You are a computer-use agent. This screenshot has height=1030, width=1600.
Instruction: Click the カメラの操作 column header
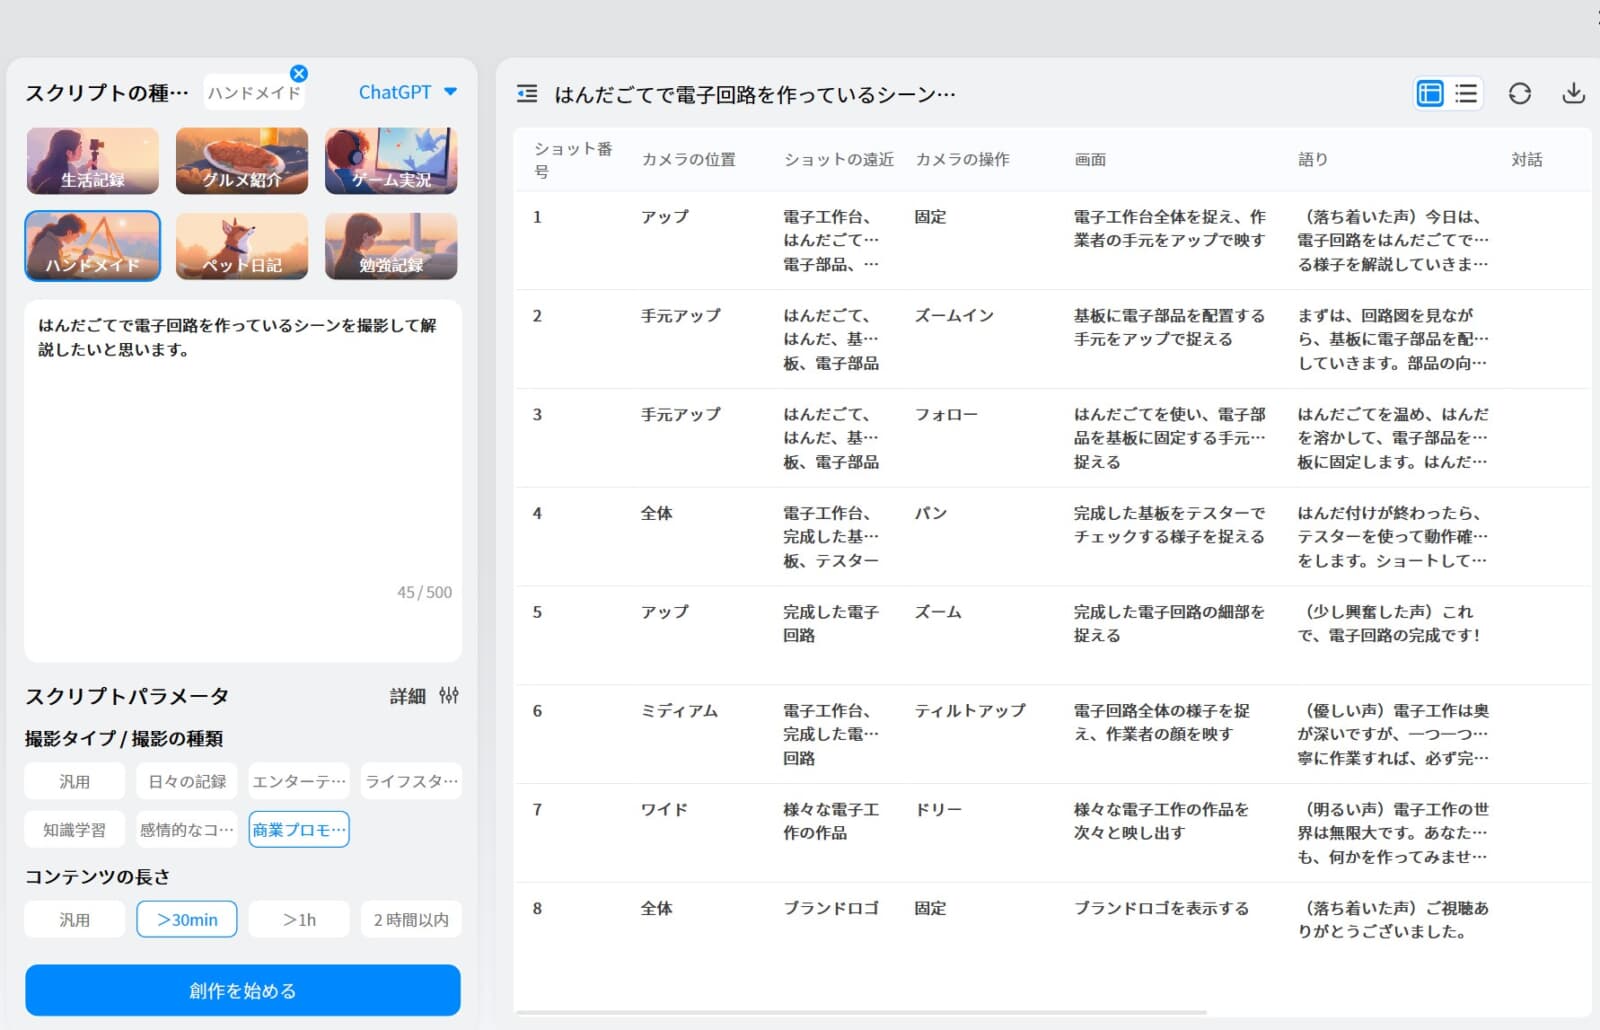coord(962,160)
